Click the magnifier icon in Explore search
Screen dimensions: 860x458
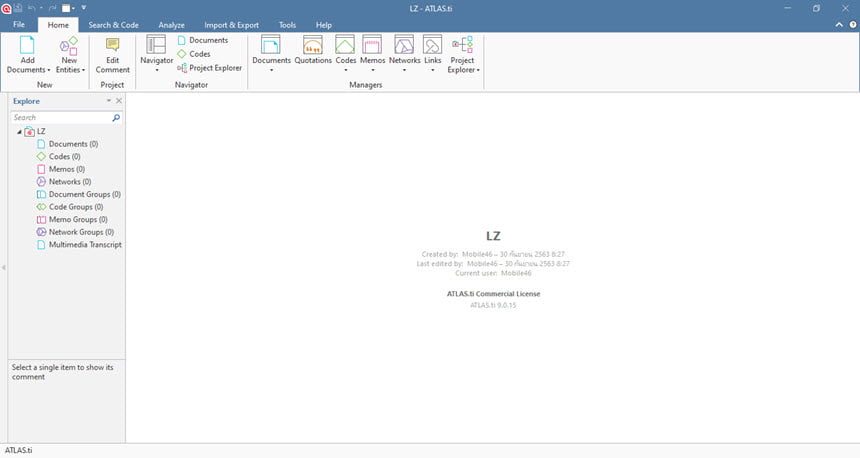tap(116, 117)
